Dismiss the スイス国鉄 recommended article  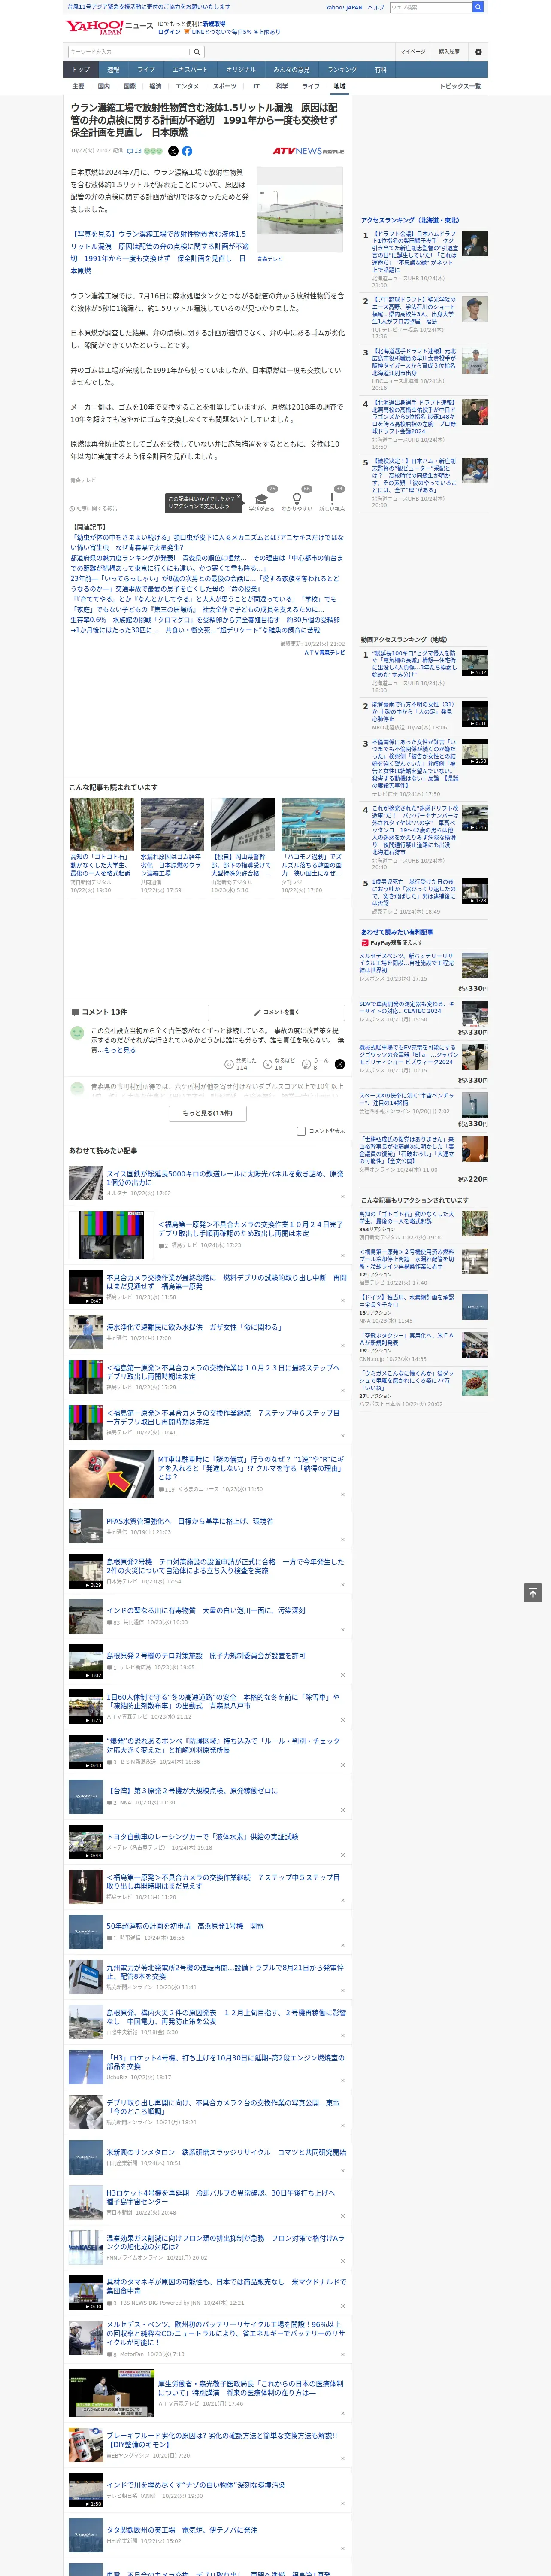(342, 1197)
